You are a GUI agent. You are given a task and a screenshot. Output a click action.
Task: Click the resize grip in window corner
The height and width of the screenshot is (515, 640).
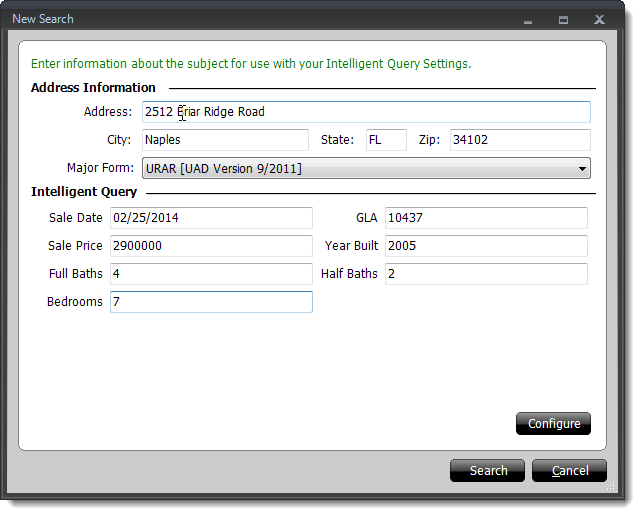[610, 489]
